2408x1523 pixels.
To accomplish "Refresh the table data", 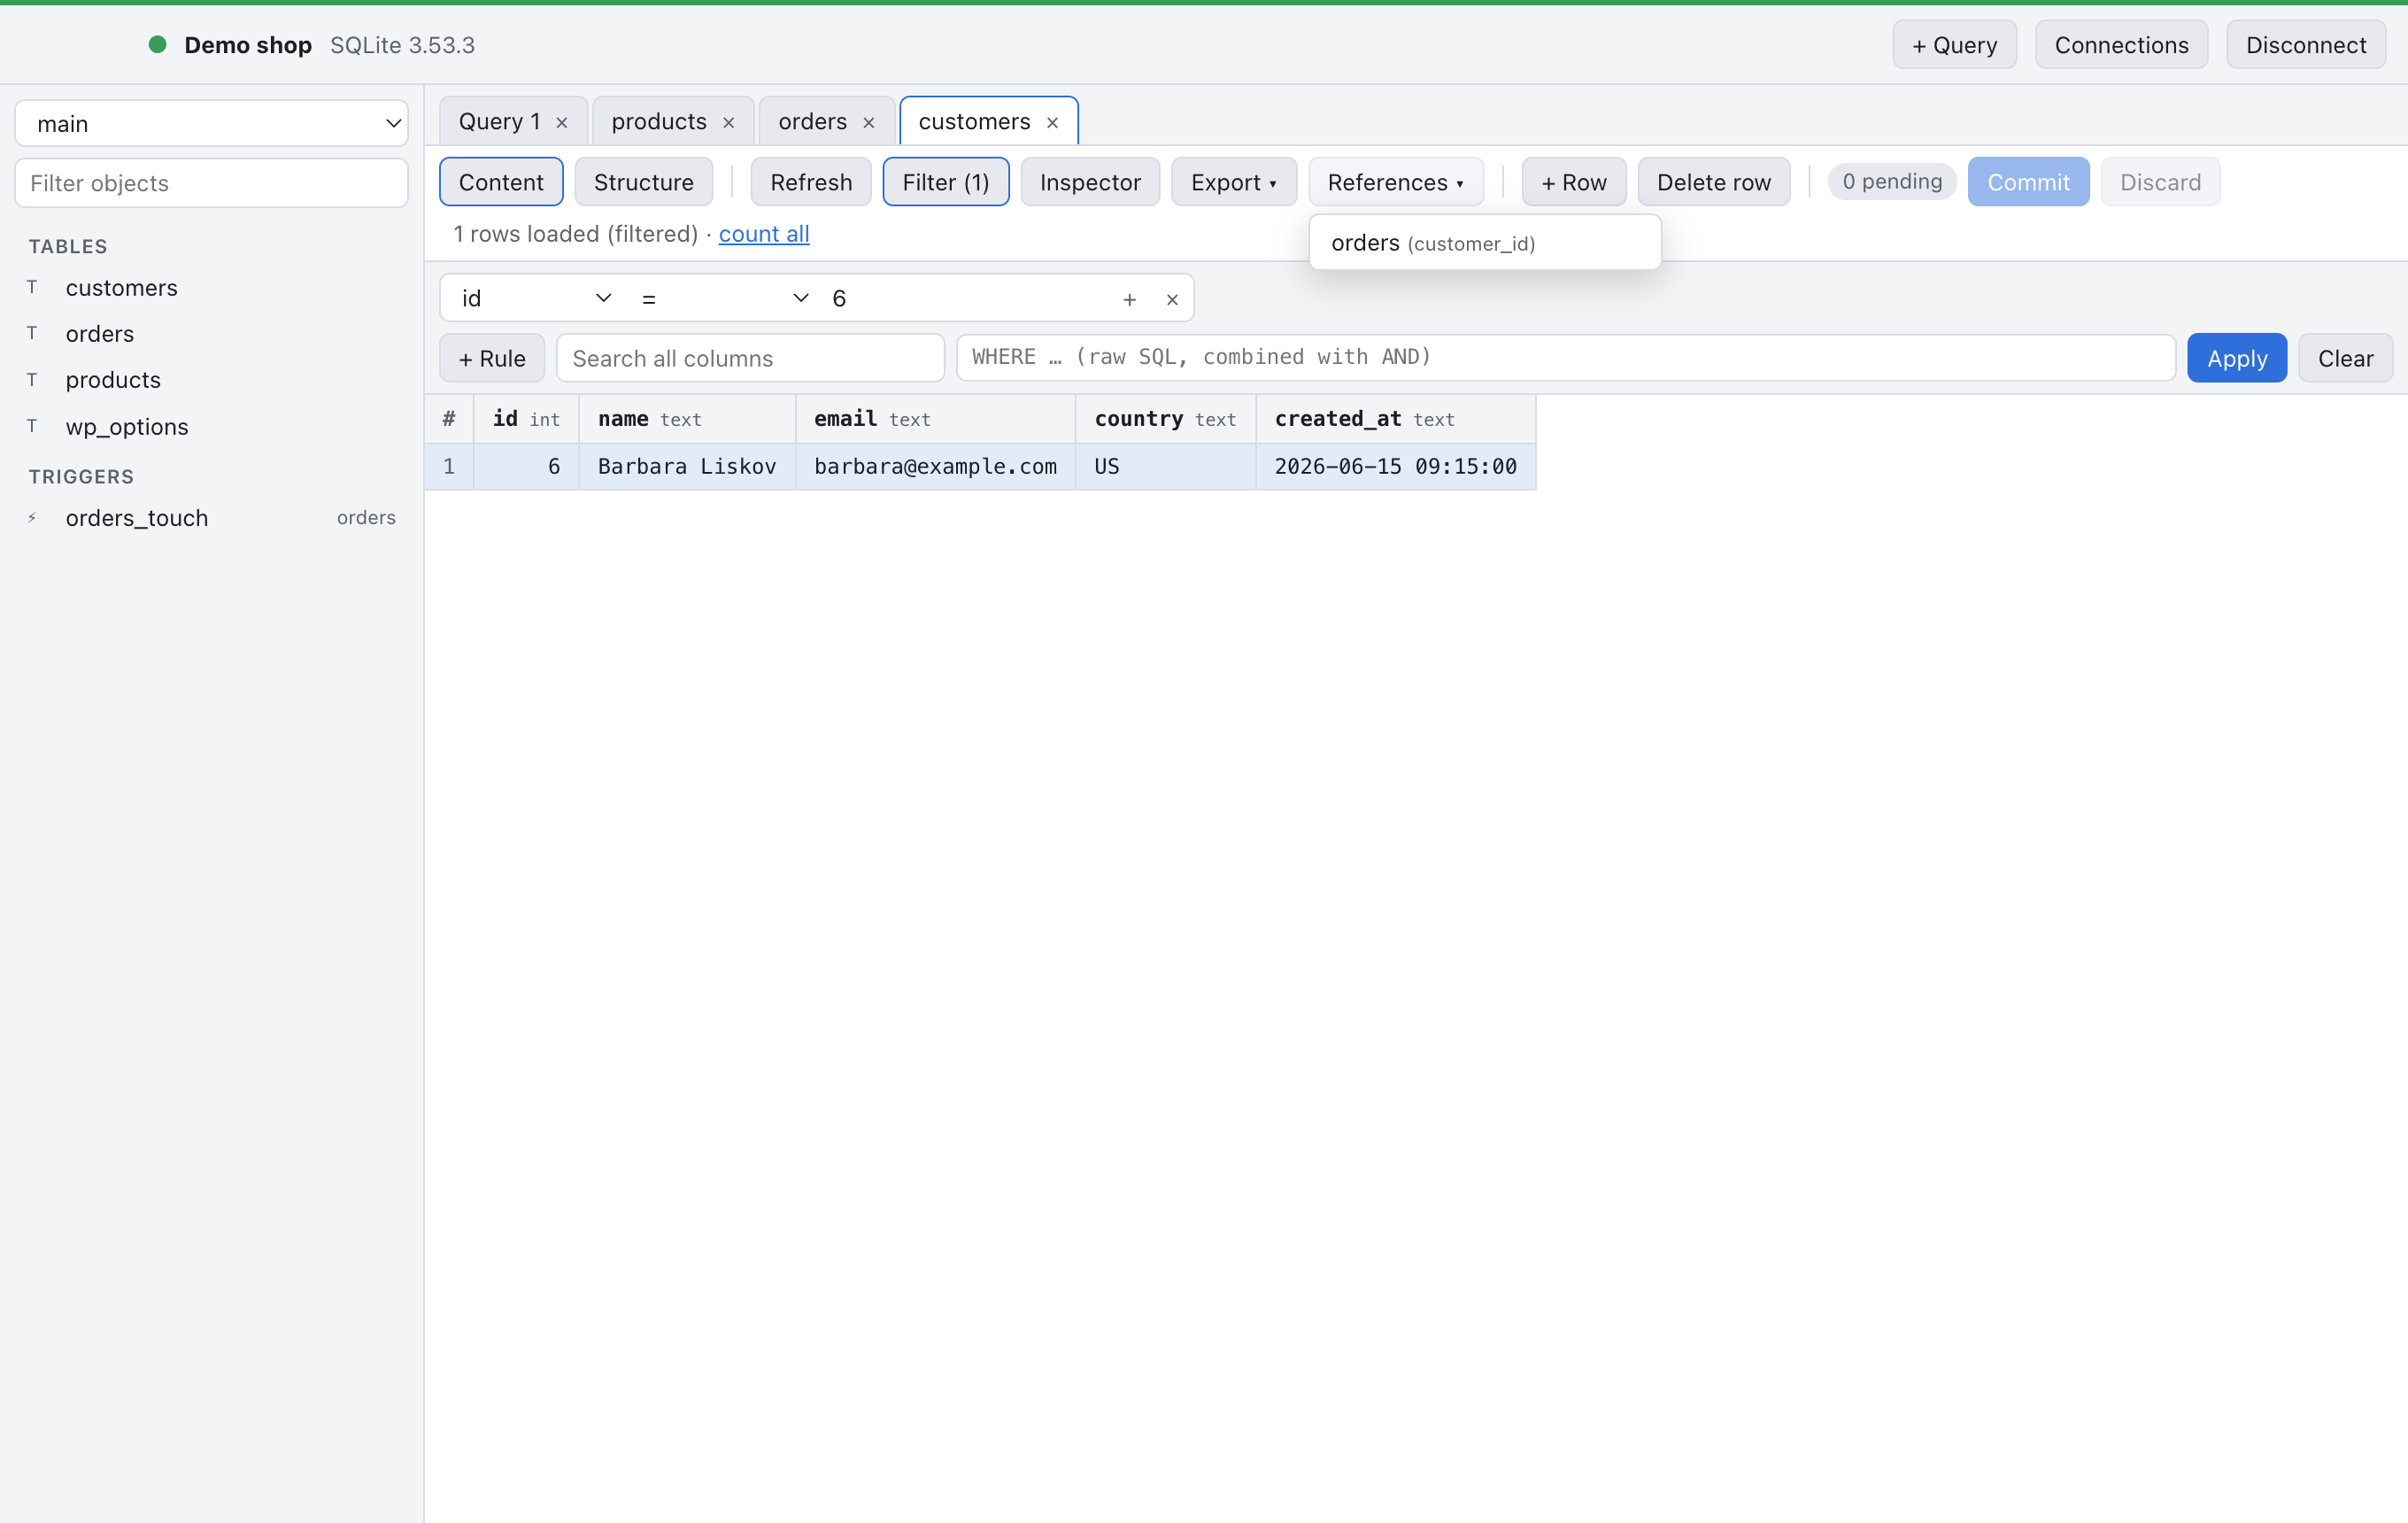I will click(811, 182).
